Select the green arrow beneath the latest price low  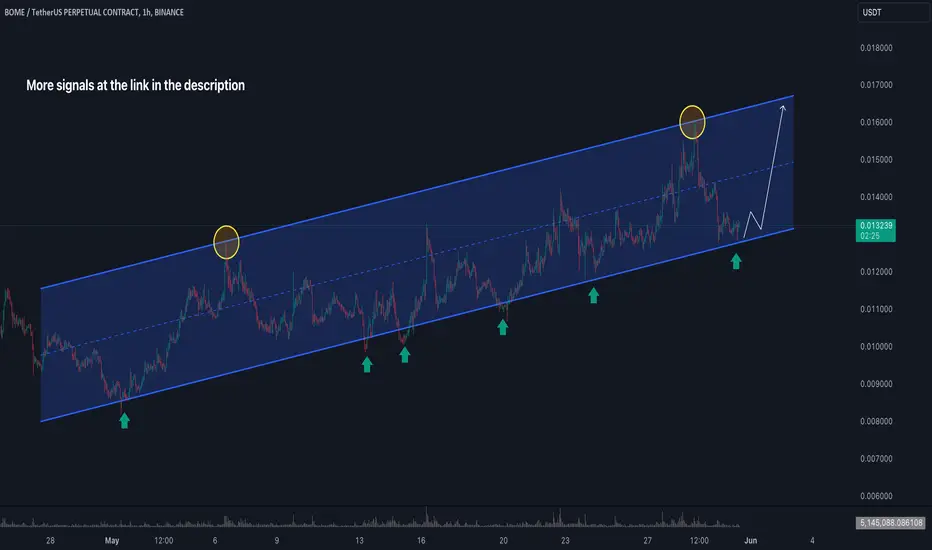tap(736, 261)
